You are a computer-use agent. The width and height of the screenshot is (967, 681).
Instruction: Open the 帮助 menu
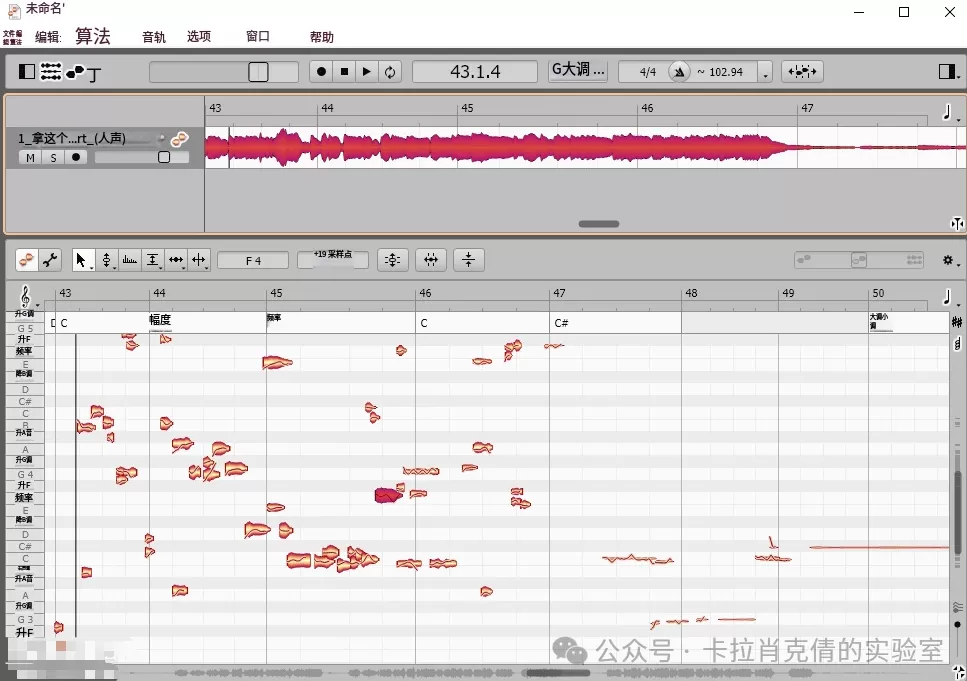click(321, 37)
